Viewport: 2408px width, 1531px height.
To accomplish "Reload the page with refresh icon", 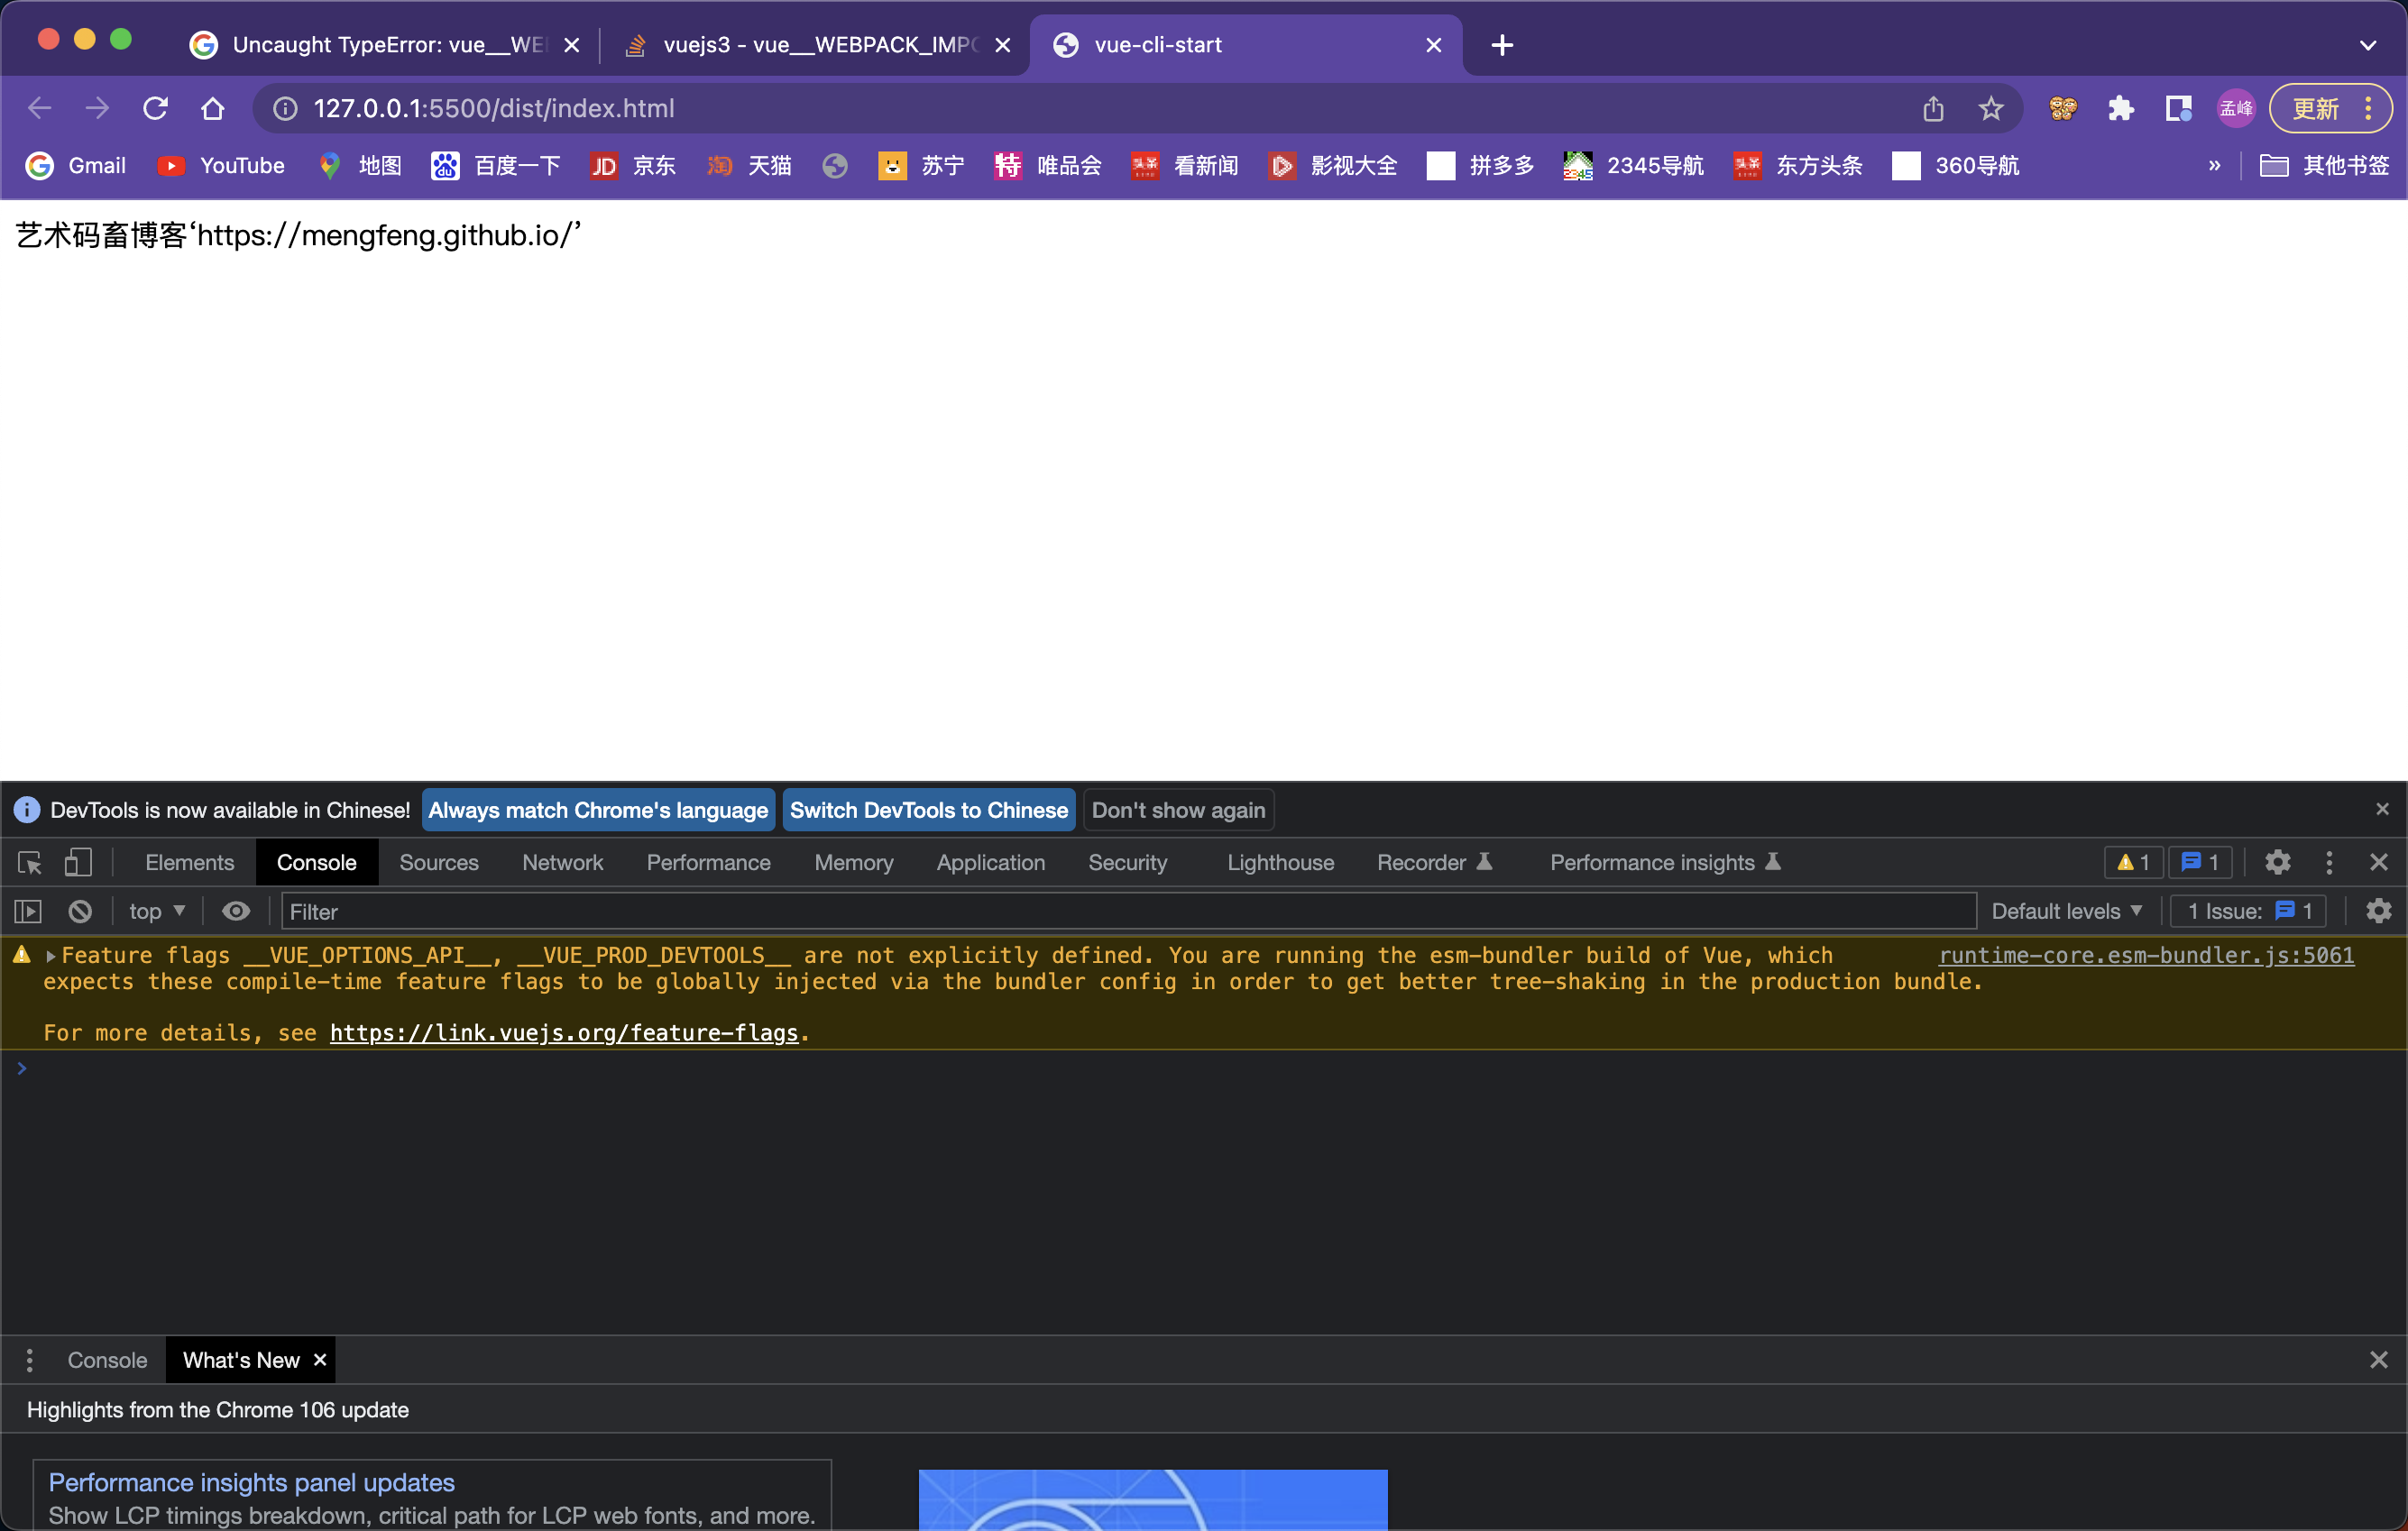I will coord(155,108).
